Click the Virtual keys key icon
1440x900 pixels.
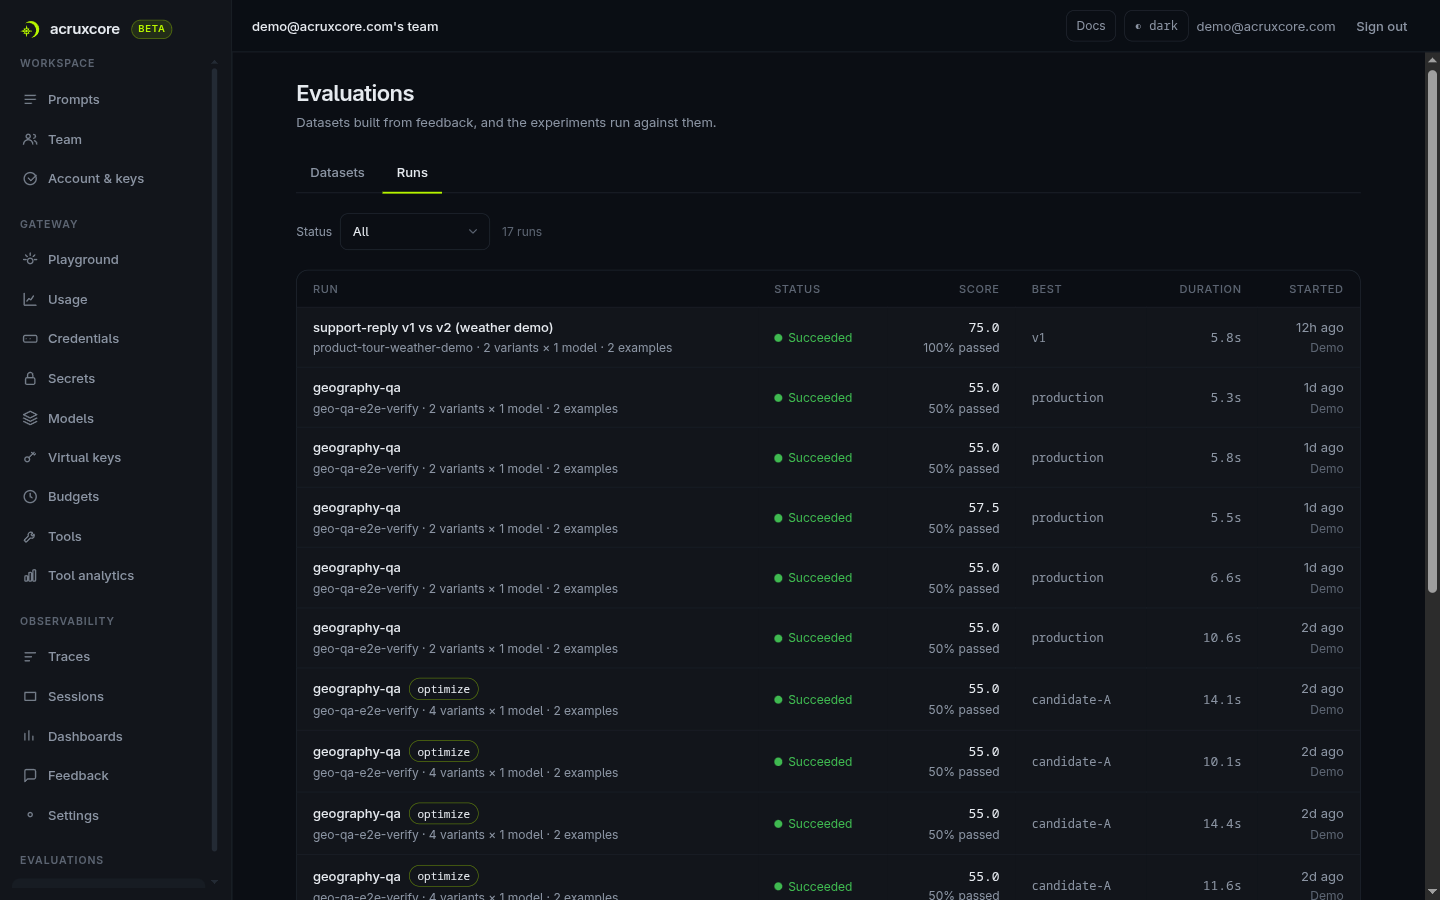coord(30,457)
